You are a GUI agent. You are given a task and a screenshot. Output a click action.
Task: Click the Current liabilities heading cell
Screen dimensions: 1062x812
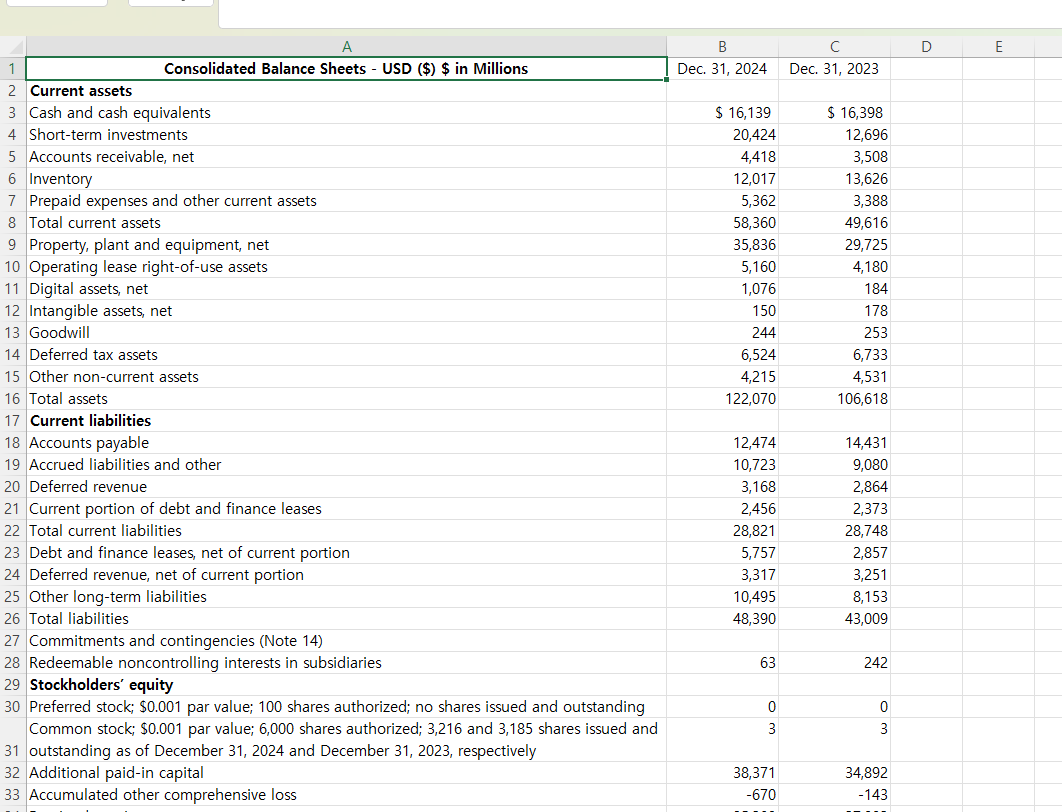[346, 421]
